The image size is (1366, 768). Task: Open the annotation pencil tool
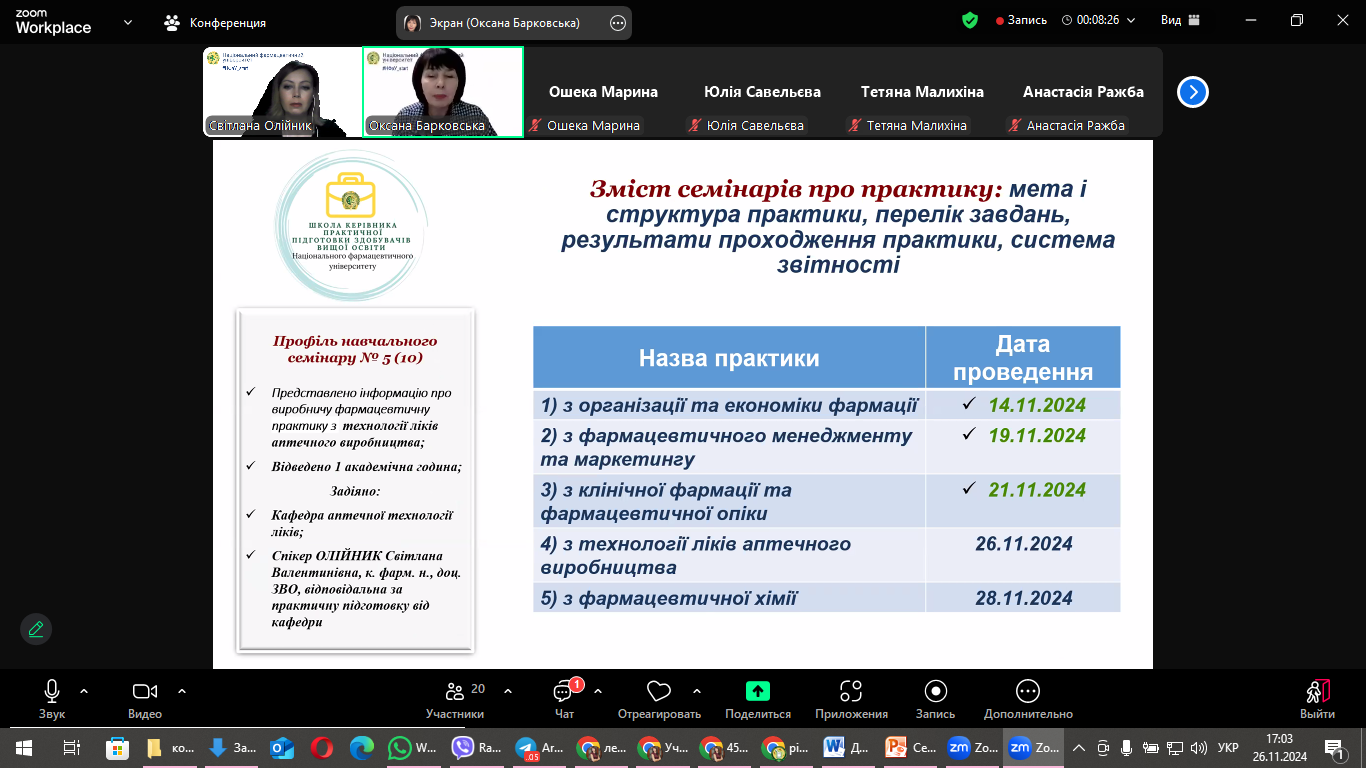click(36, 629)
